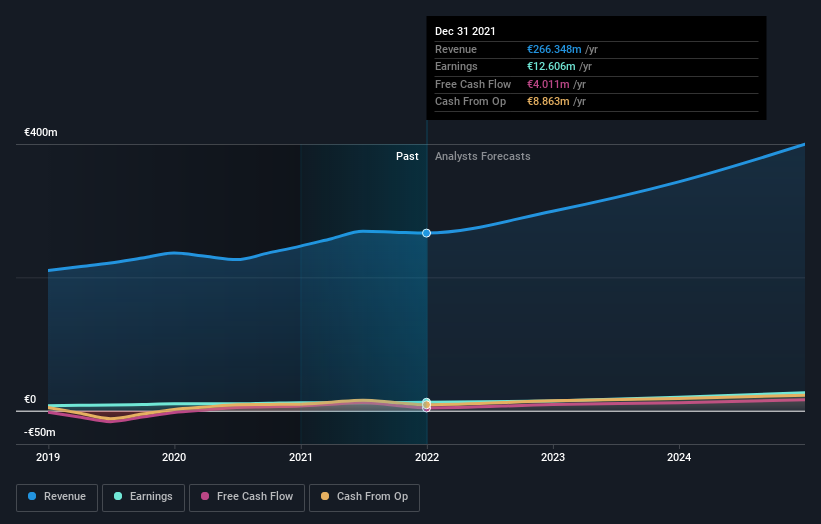Click the €8.863m cash from op value
This screenshot has height=524, width=821.
click(x=548, y=102)
